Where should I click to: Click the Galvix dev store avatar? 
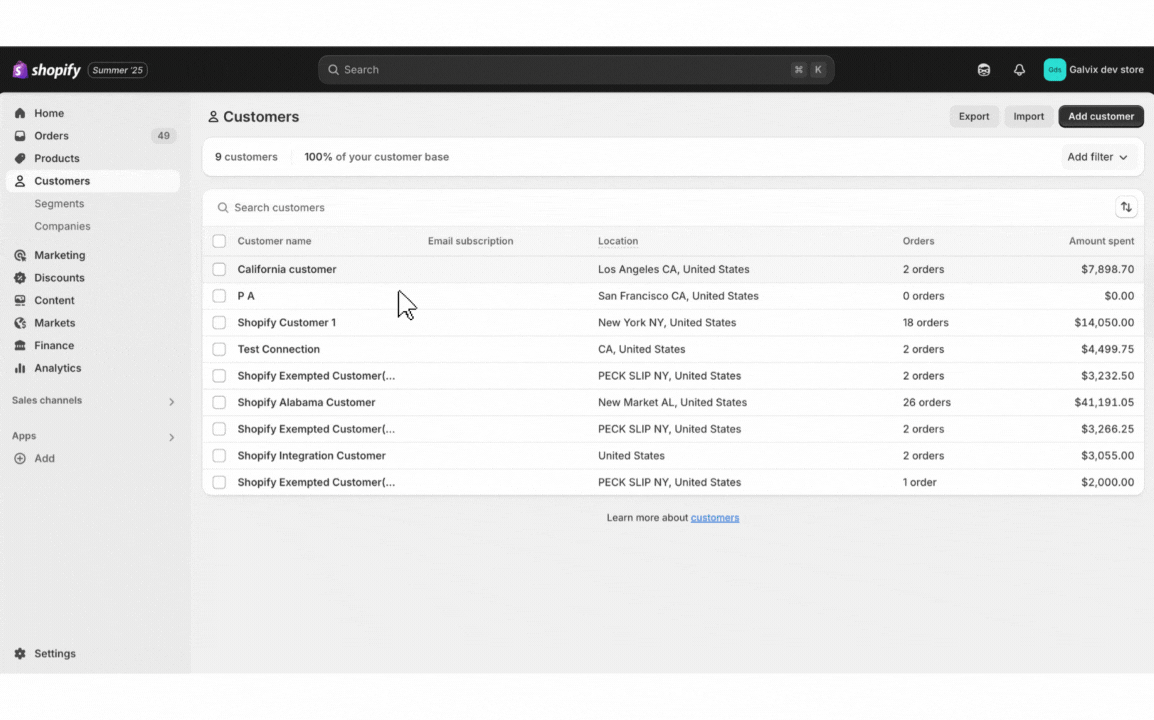click(x=1054, y=70)
